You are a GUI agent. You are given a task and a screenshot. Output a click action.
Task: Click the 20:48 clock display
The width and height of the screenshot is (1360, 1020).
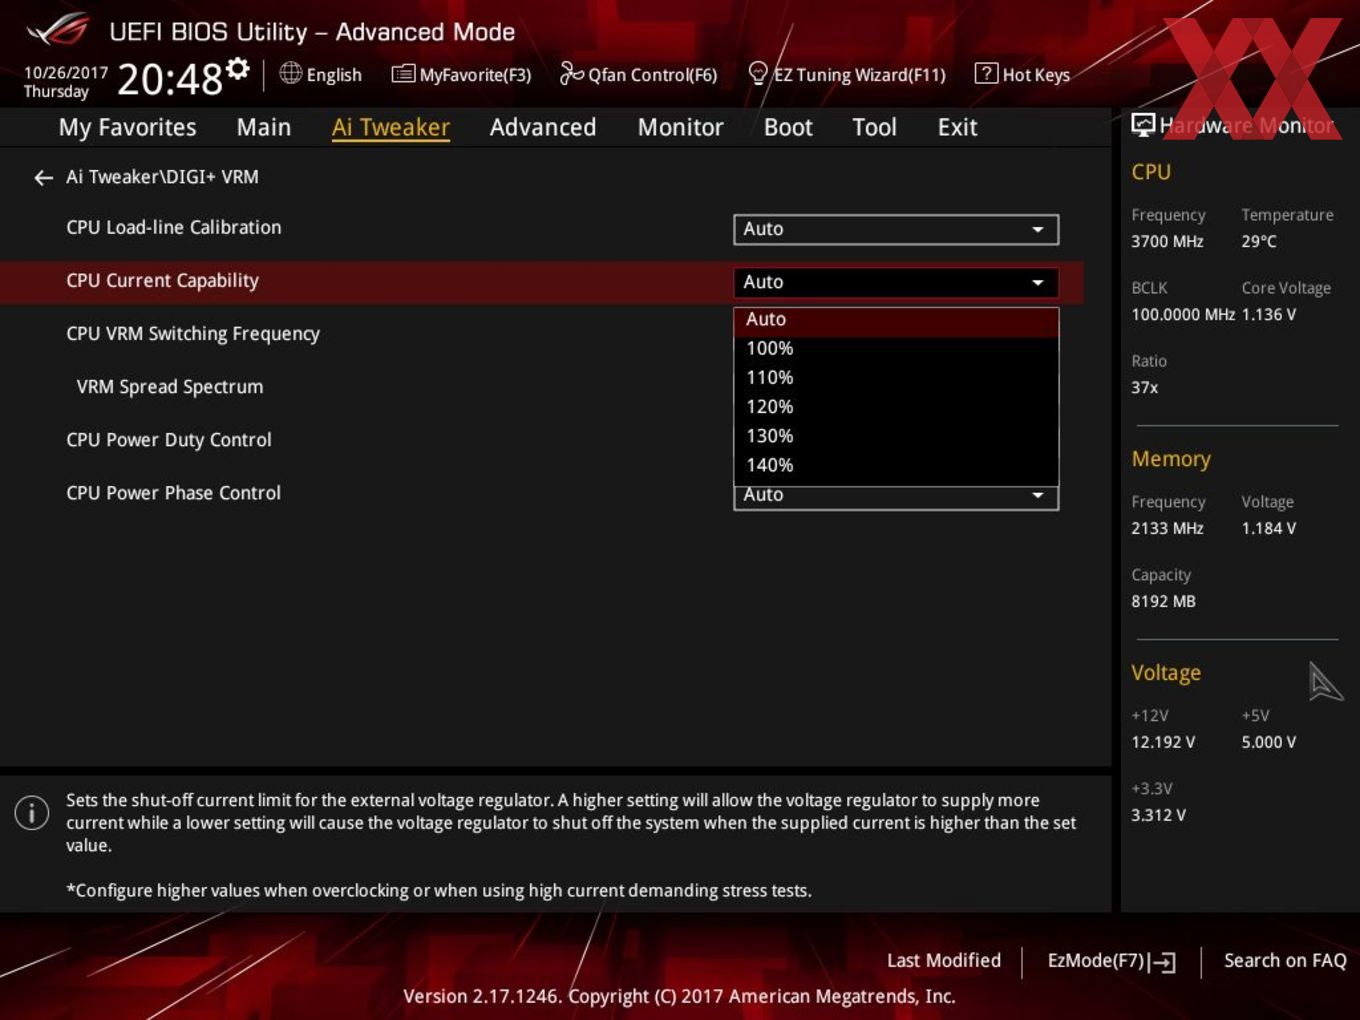pos(170,79)
